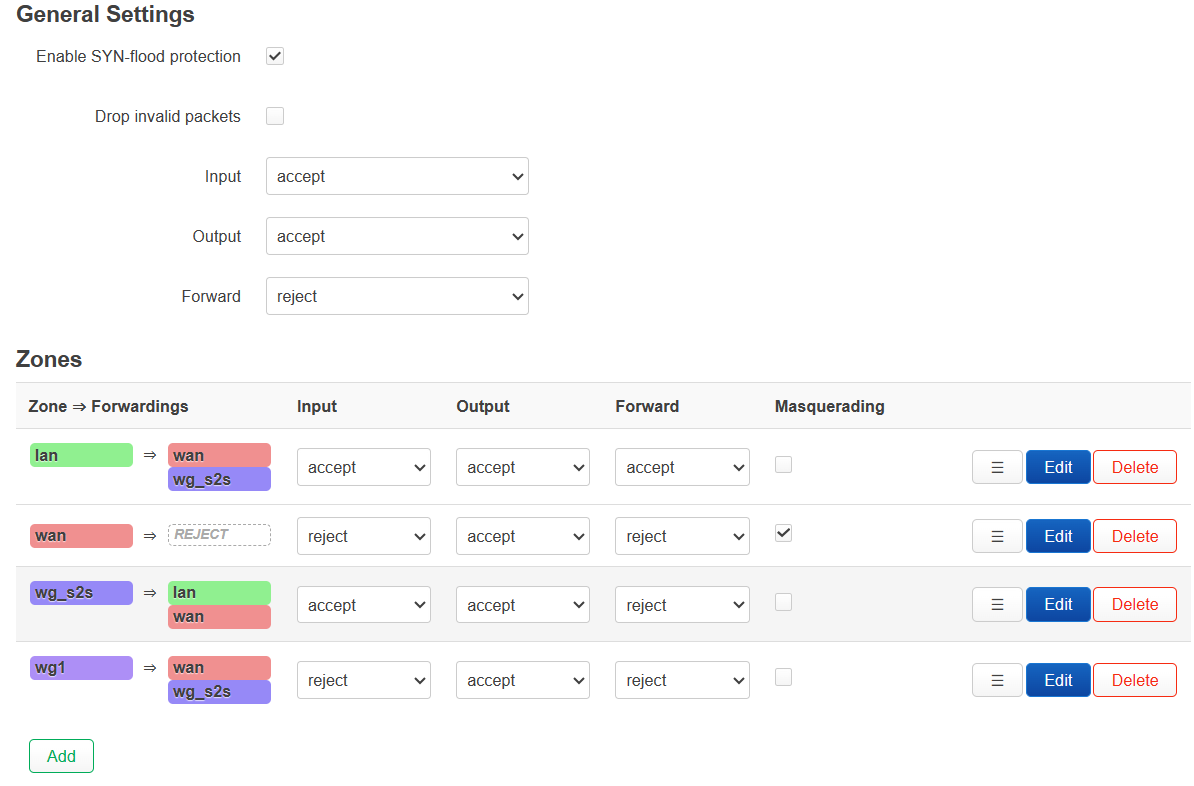Image resolution: width=1194 pixels, height=786 pixels.
Task: Click the green lan zone badge in first row
Action: click(x=81, y=455)
